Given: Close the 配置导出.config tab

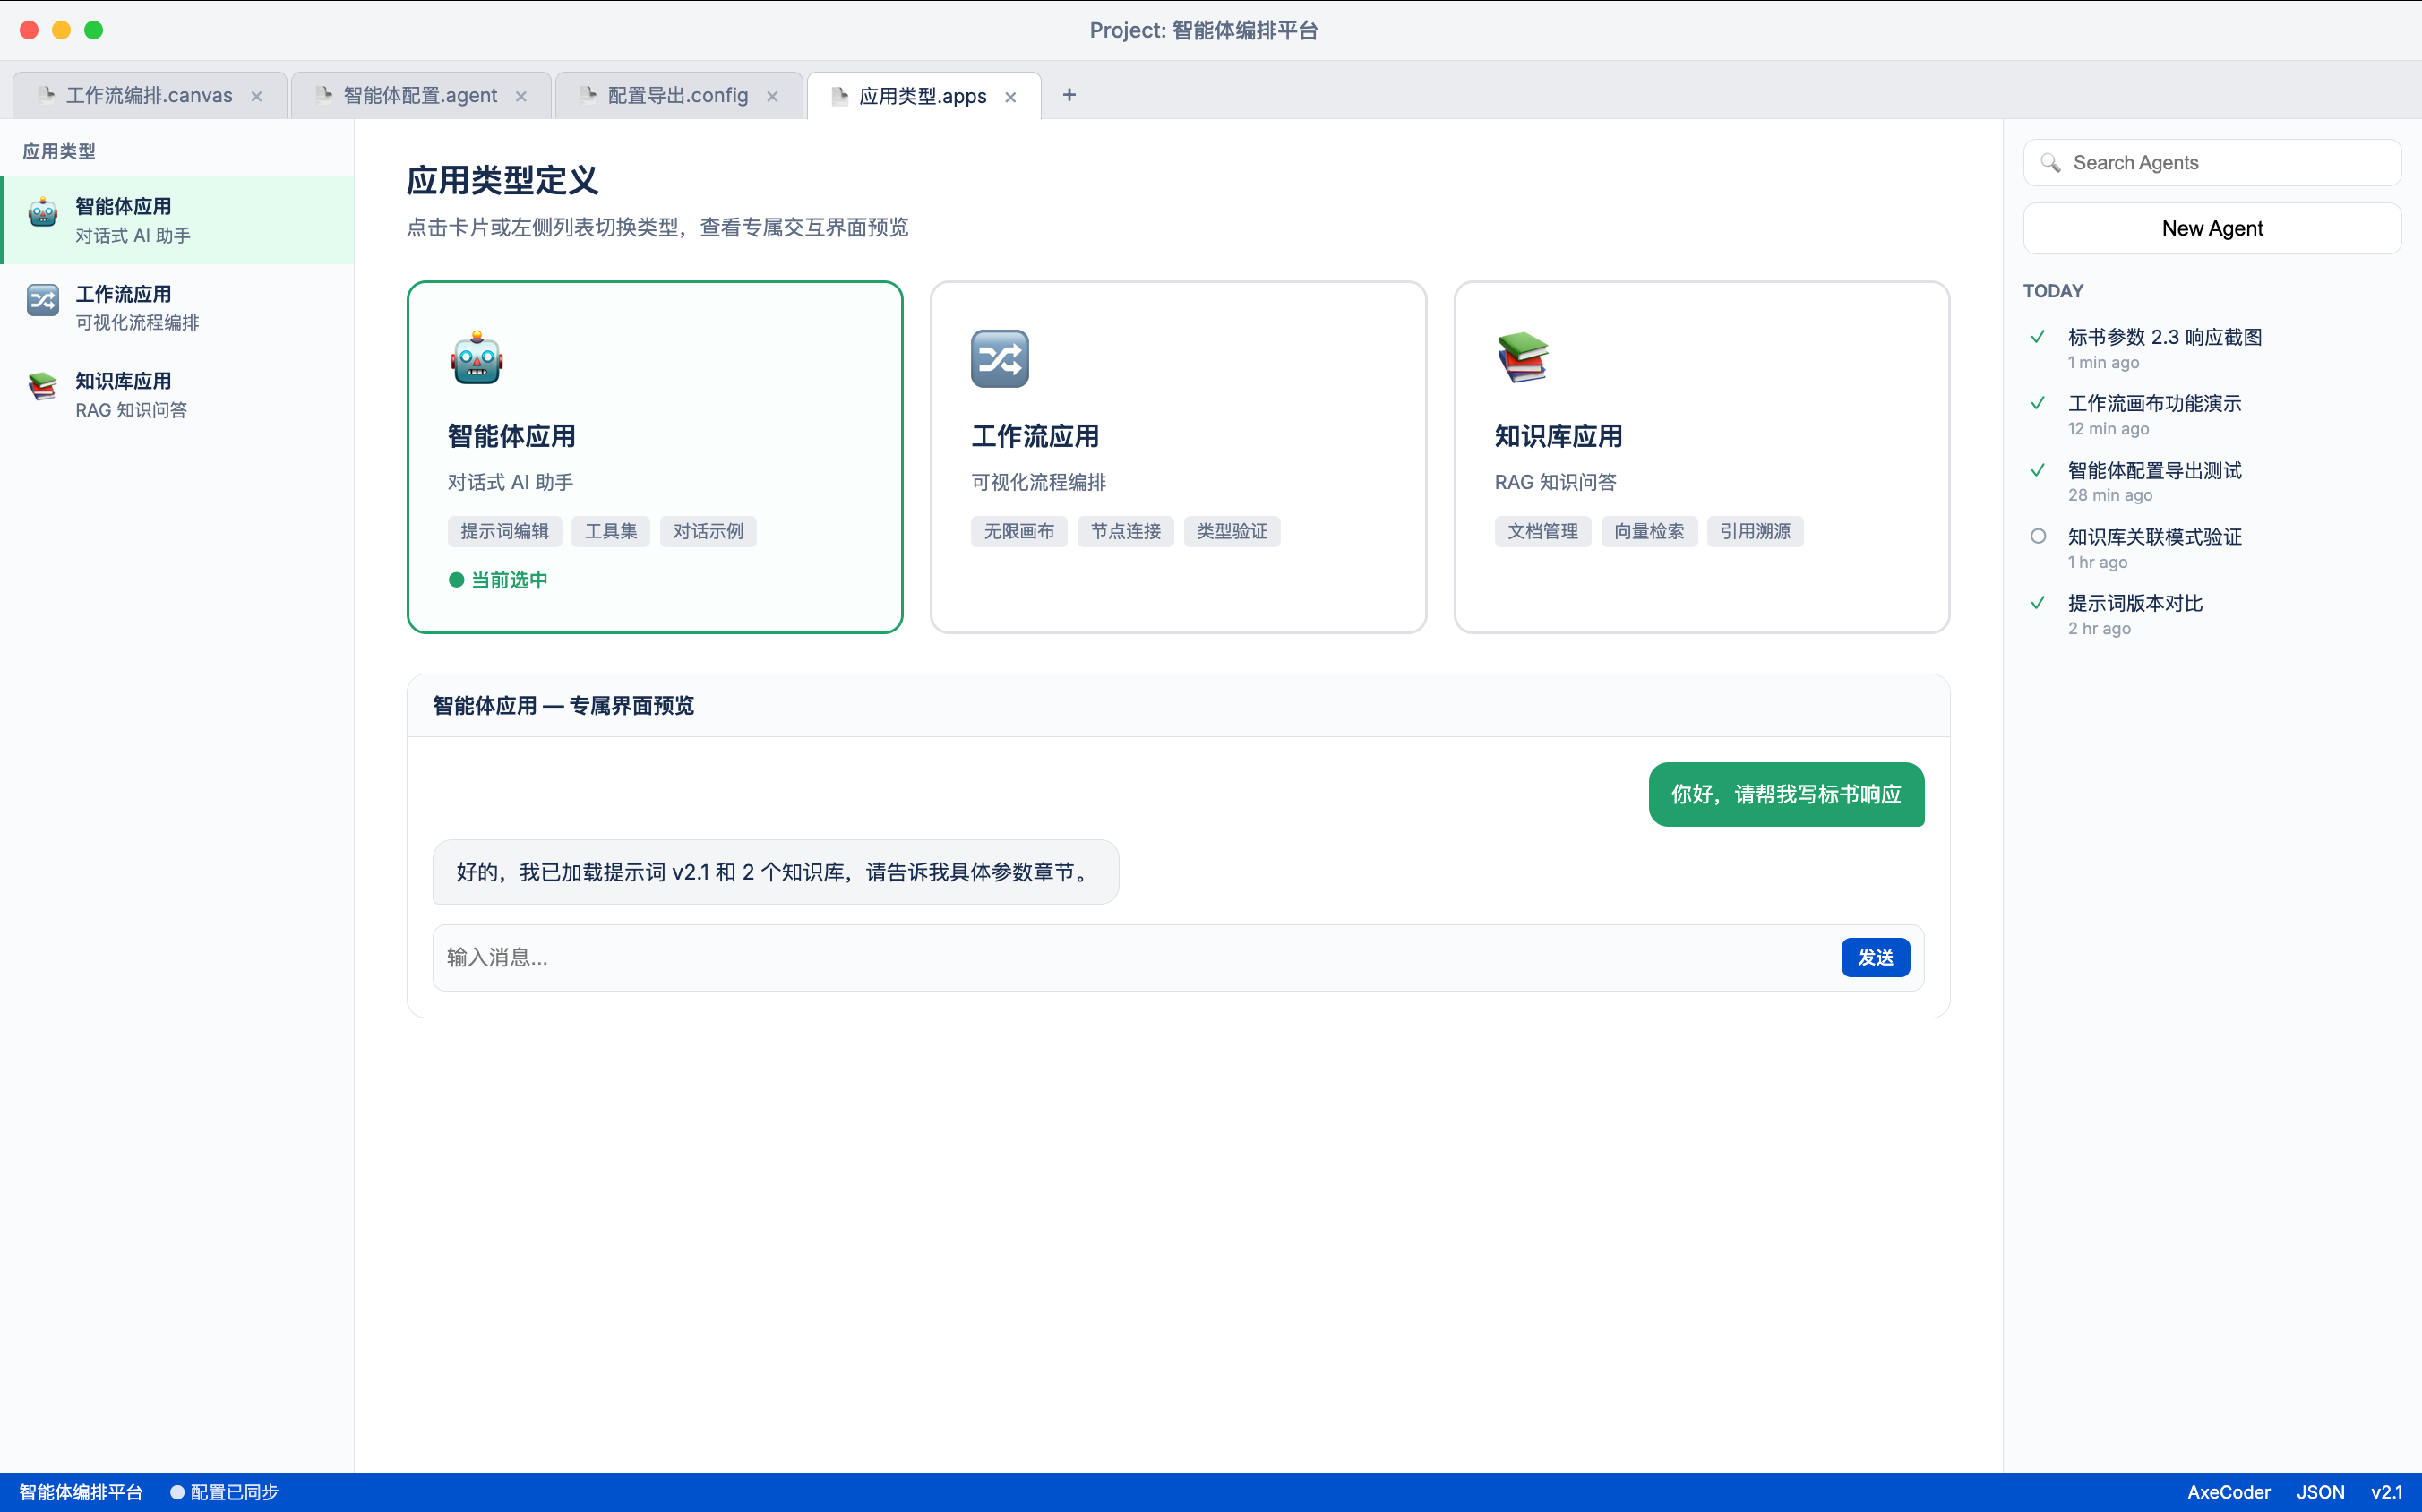Looking at the screenshot, I should coord(772,96).
